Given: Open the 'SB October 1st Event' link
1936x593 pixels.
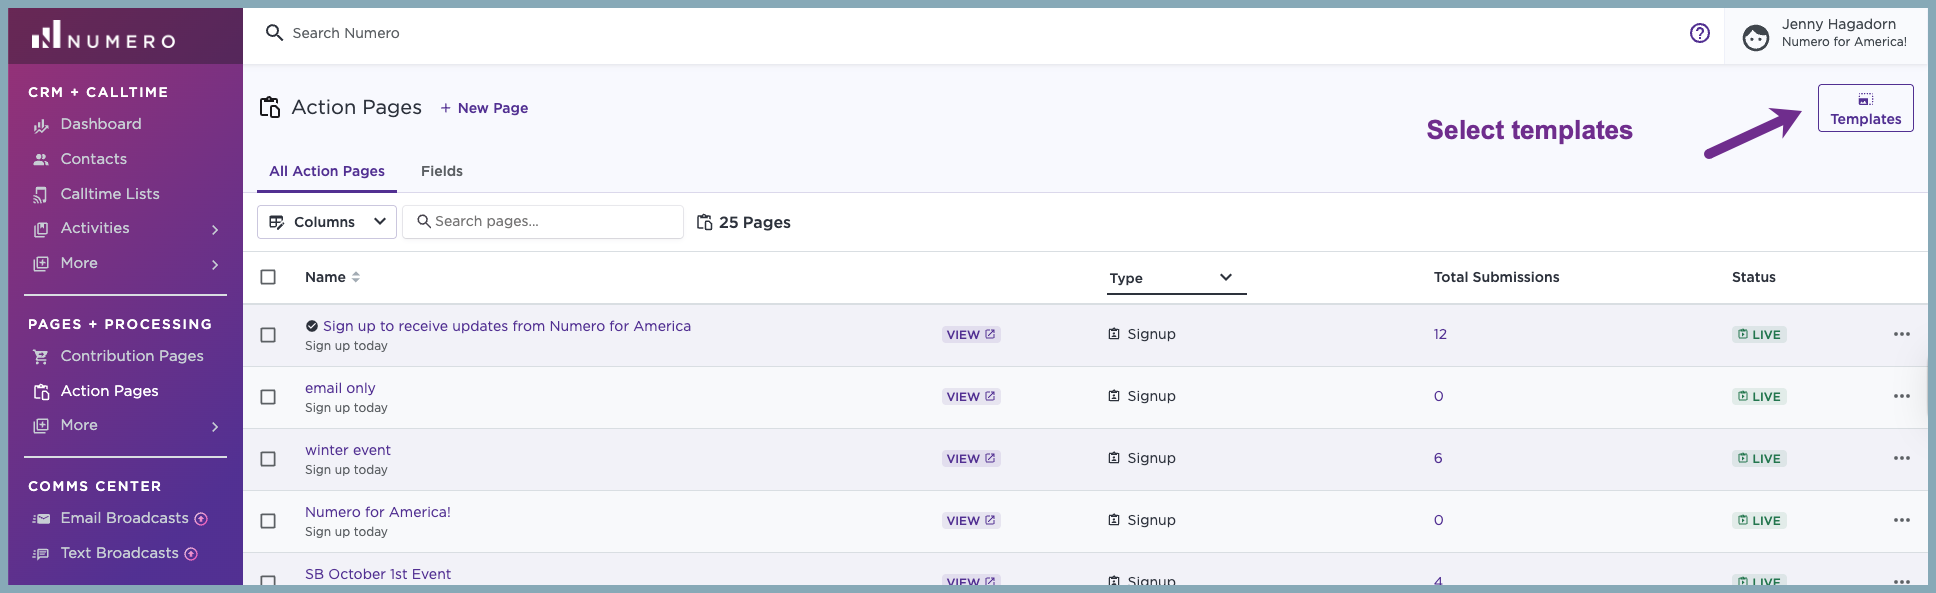Looking at the screenshot, I should point(378,574).
